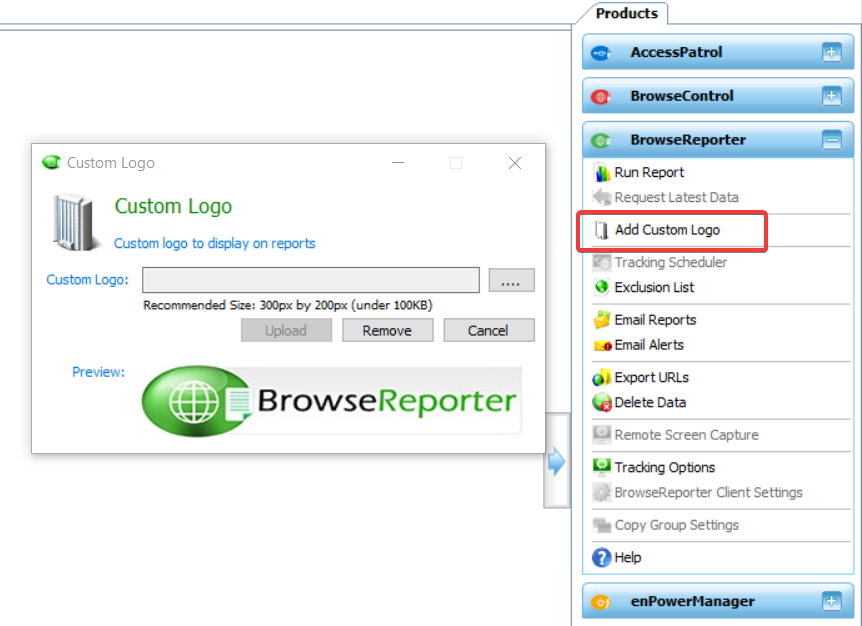Image resolution: width=862 pixels, height=626 pixels.
Task: Click the Delete Data icon
Action: click(601, 402)
